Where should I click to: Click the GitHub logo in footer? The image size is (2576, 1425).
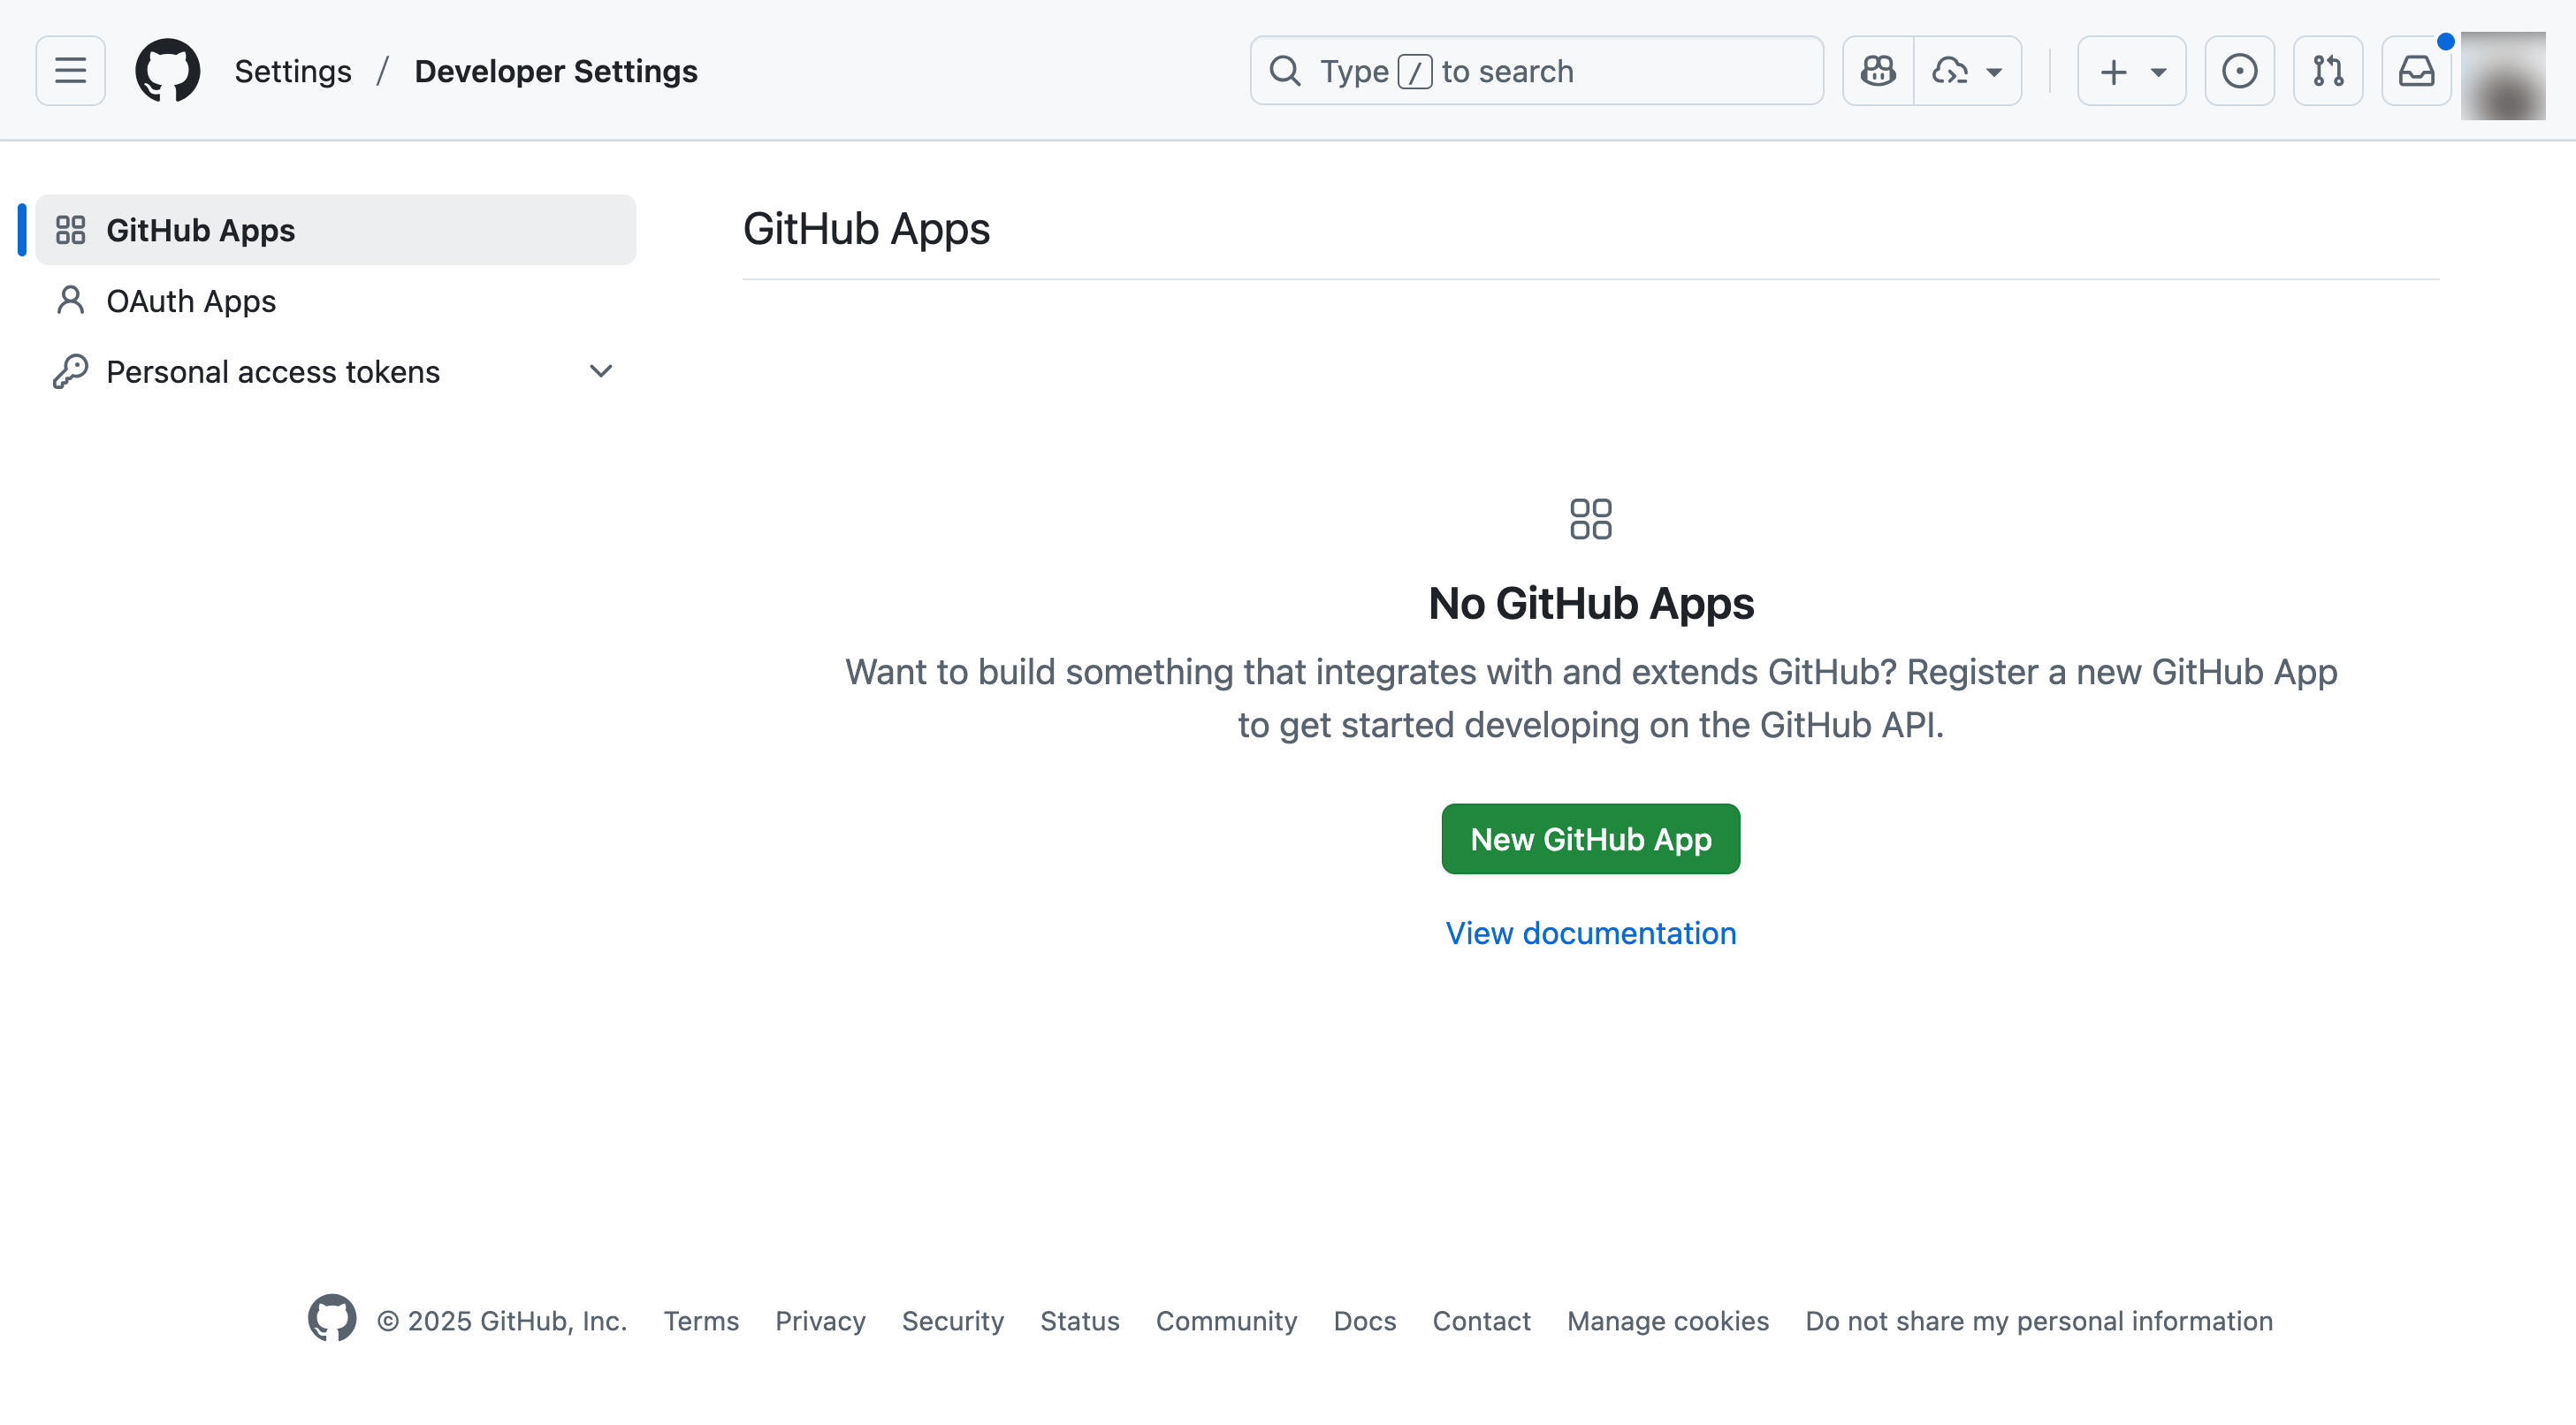click(x=332, y=1319)
